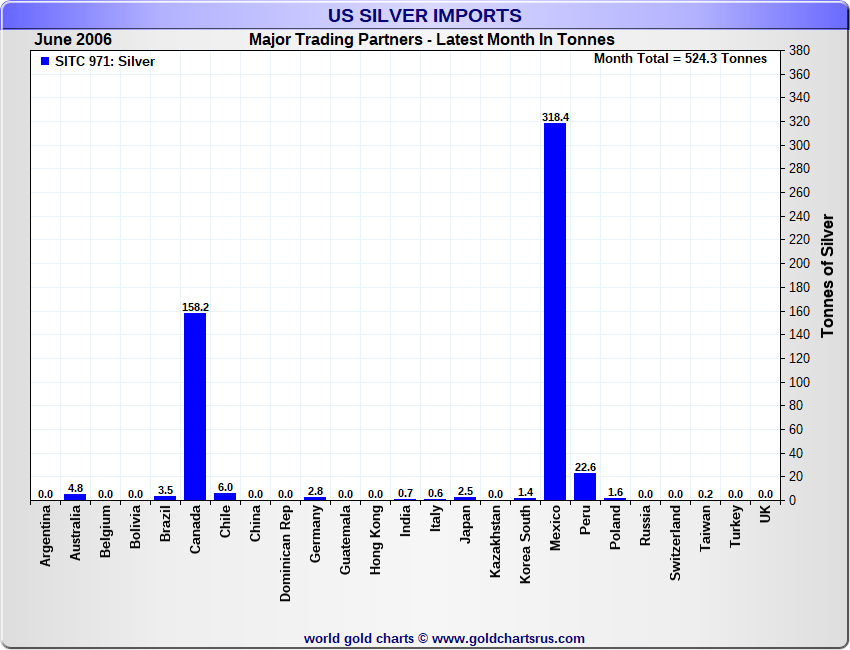Click the Mexico bar in chart
Viewport: 850px width, 650px height.
(x=555, y=311)
